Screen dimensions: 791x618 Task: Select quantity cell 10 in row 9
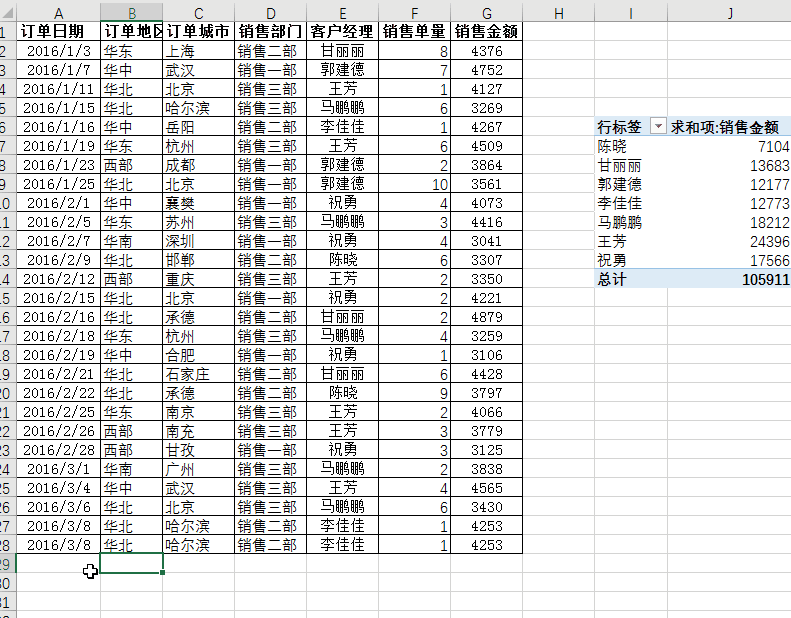click(x=415, y=184)
